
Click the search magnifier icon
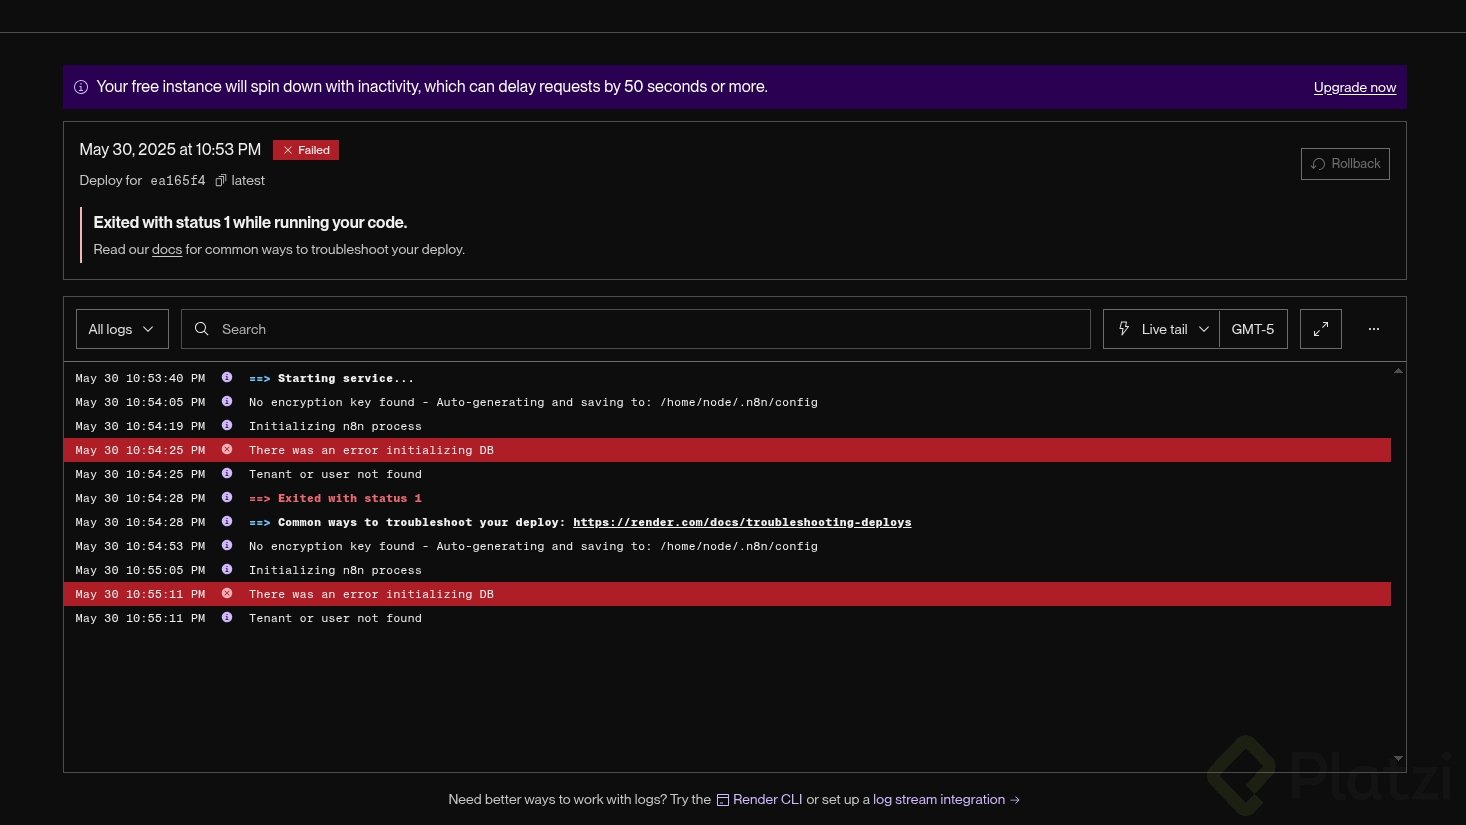202,329
